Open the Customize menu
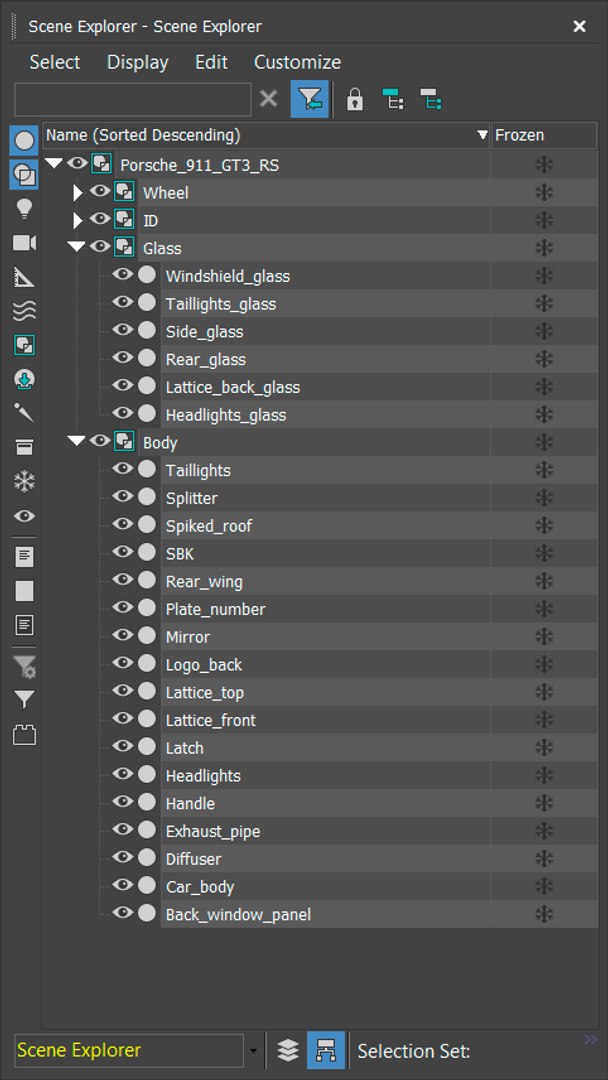608x1080 pixels. tap(297, 62)
